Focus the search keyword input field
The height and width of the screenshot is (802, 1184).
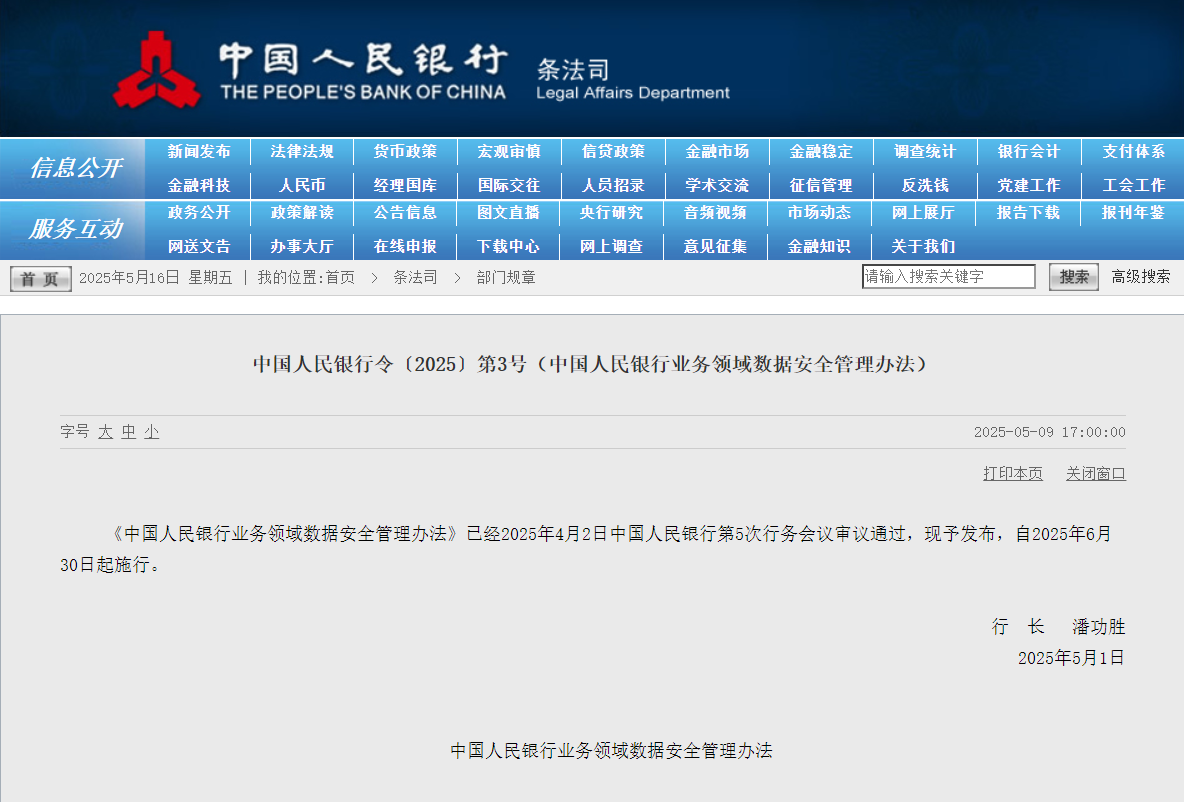tap(948, 276)
